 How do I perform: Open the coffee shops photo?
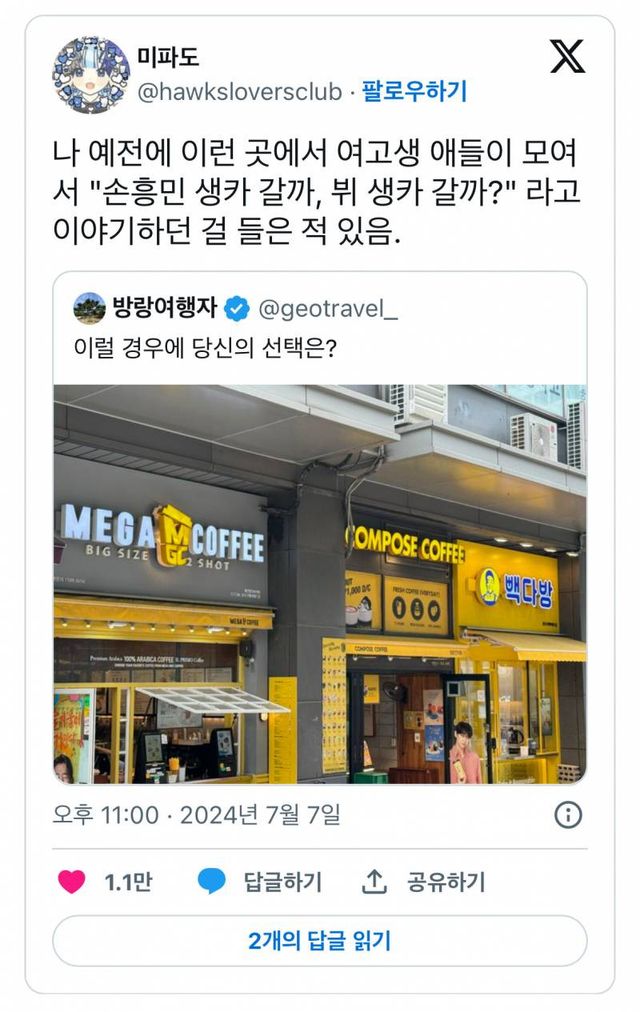[x=320, y=584]
